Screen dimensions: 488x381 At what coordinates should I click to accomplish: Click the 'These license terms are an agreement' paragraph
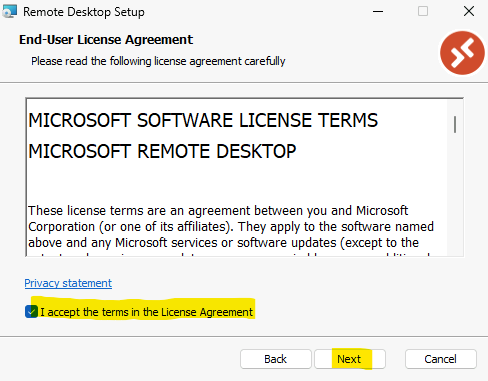(231, 231)
